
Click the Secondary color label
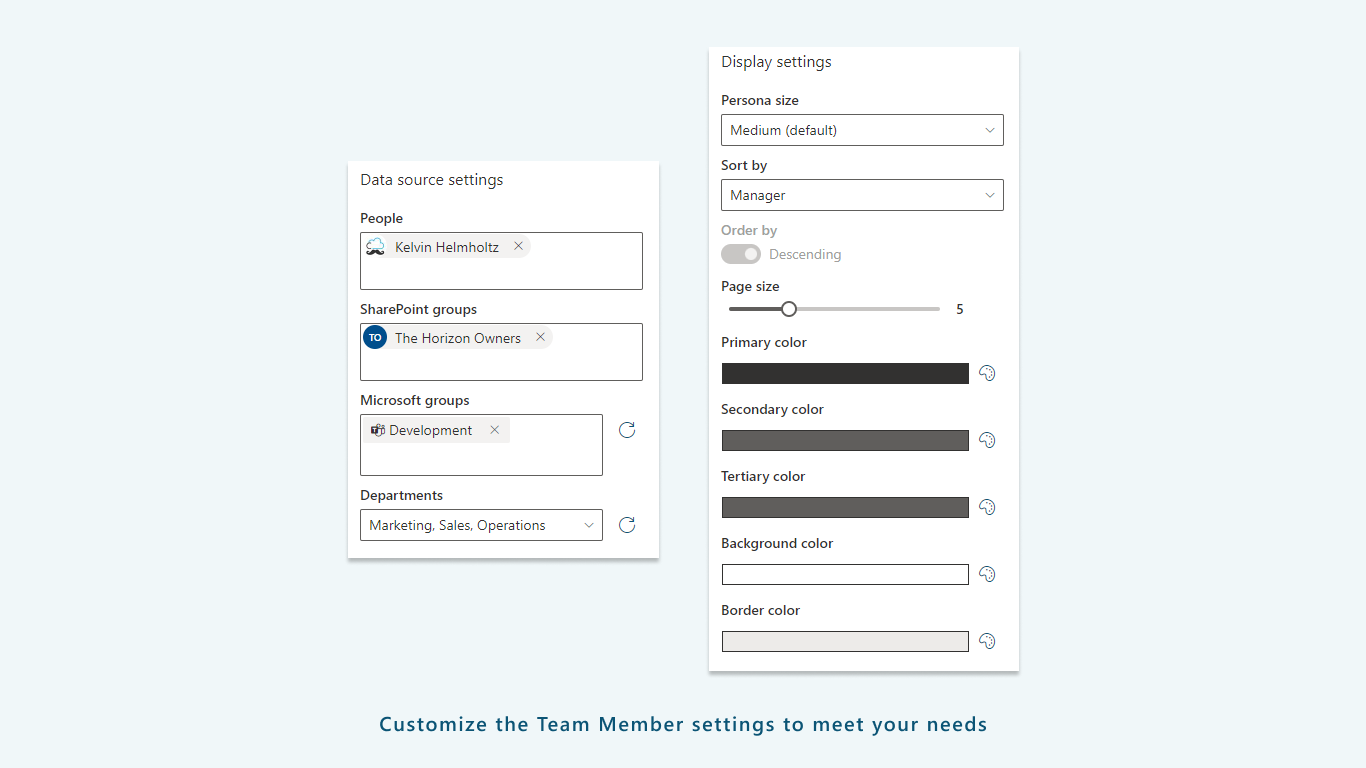(x=772, y=409)
